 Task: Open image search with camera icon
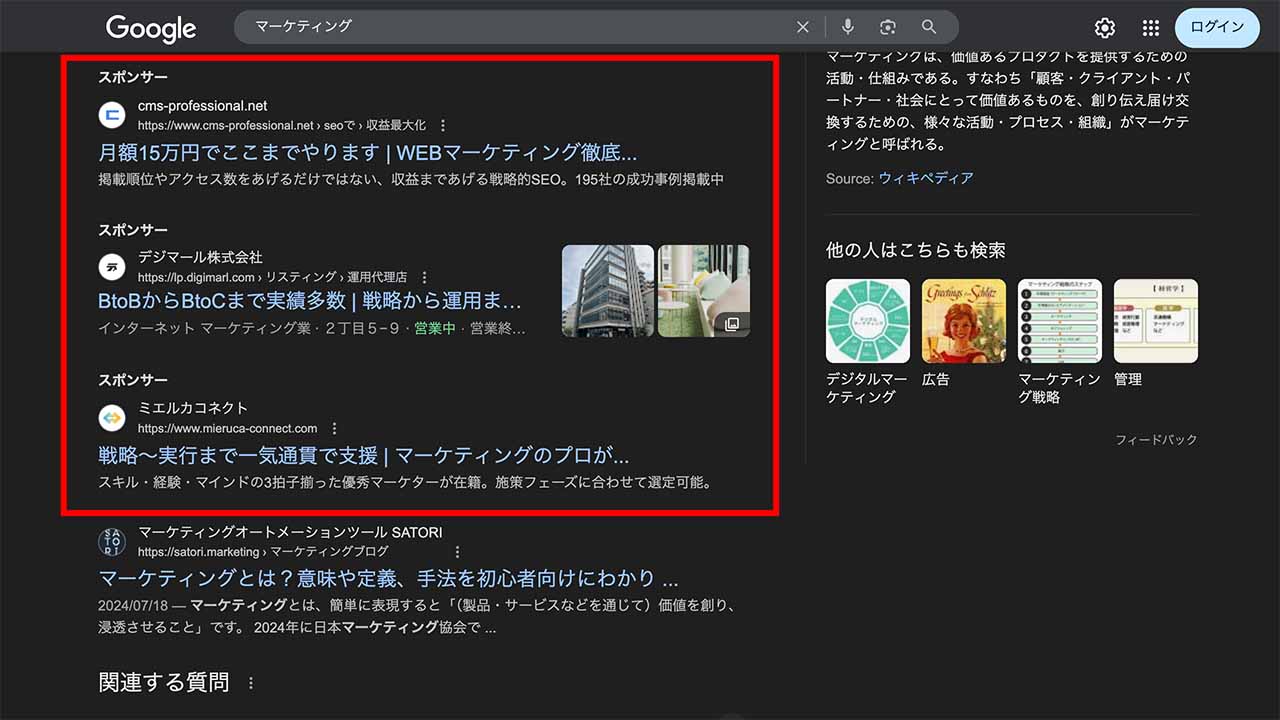[x=888, y=27]
